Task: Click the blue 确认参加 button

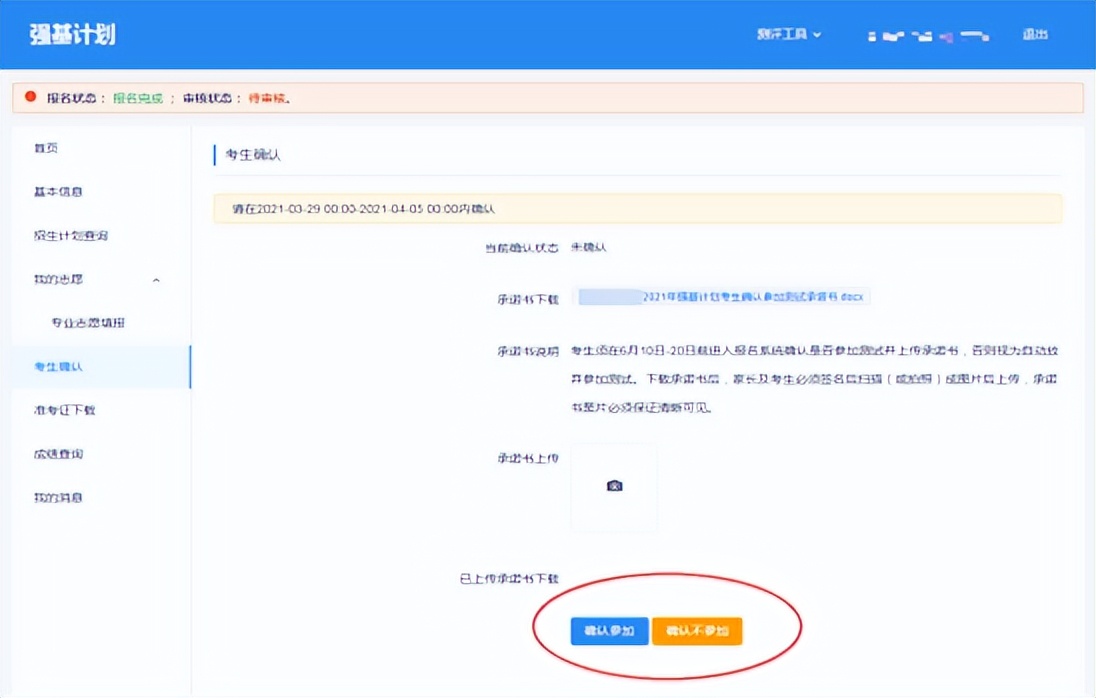Action: 610,631
